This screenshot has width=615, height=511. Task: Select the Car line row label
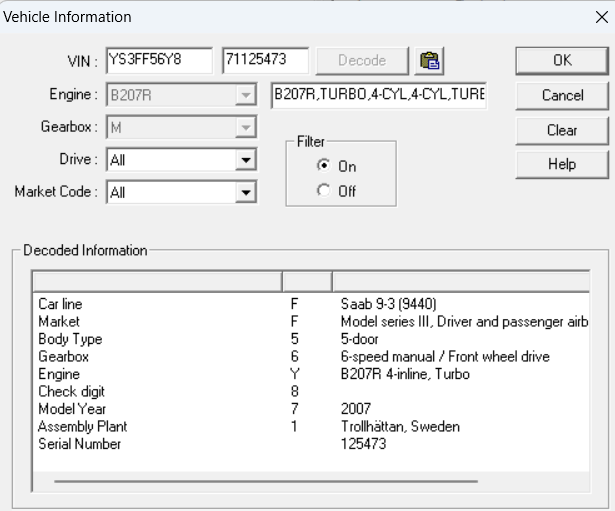pos(60,304)
